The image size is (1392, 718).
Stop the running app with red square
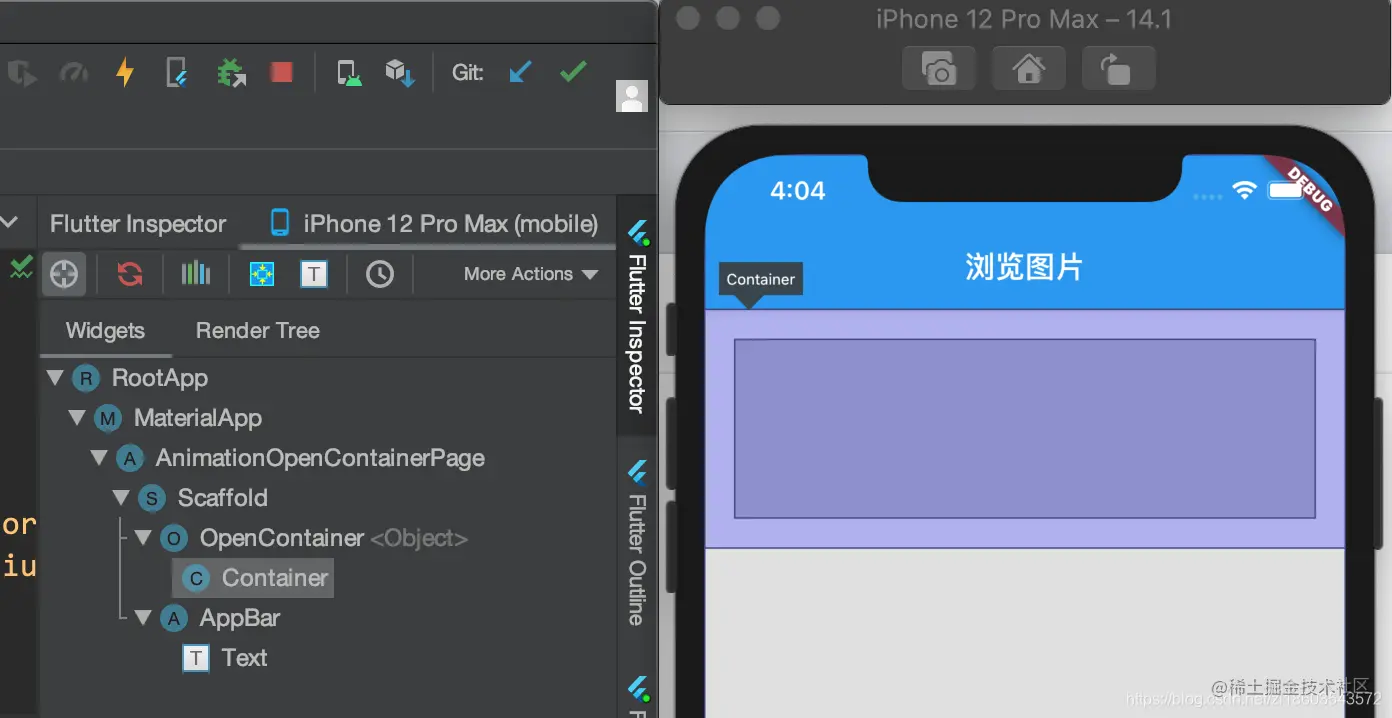(282, 72)
